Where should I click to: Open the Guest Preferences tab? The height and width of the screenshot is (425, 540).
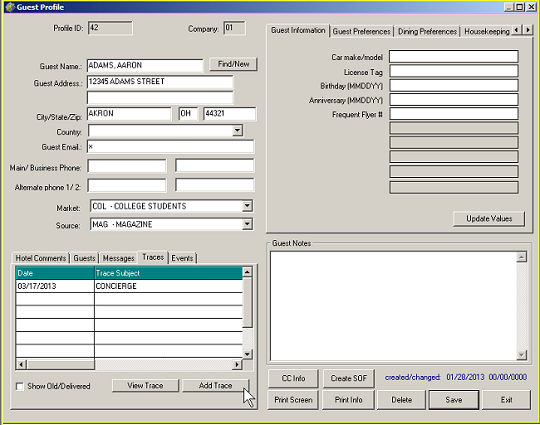(362, 32)
